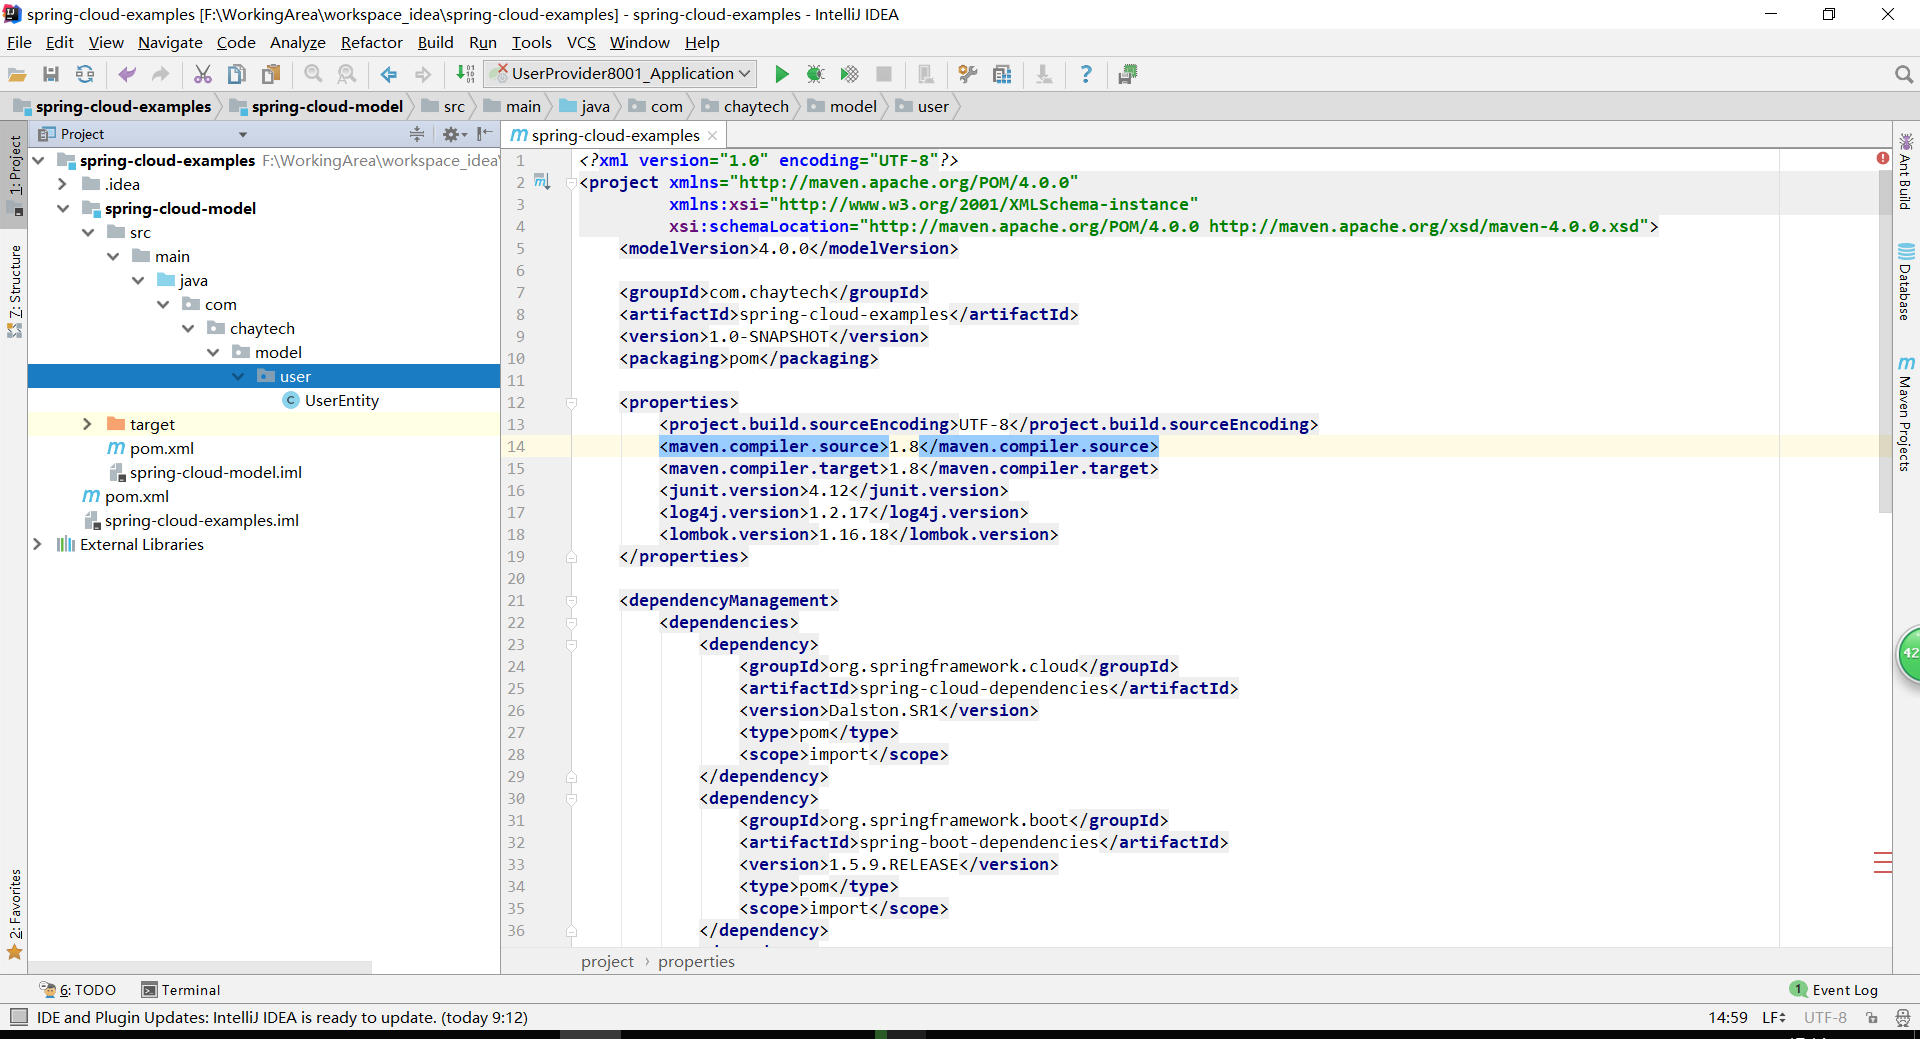Screen dimensions: 1920x1039
Task: Collapse the spring-cloud-model module
Action: (x=62, y=208)
